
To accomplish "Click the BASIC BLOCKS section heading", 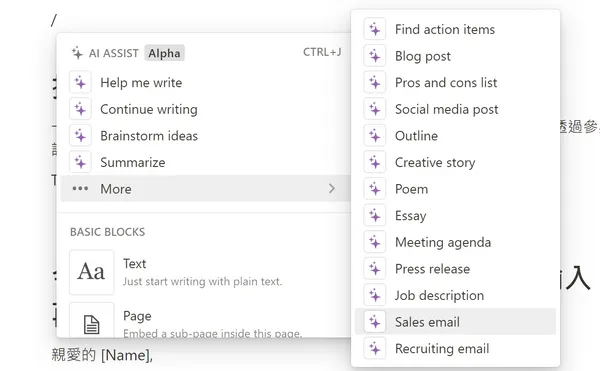I will click(108, 232).
